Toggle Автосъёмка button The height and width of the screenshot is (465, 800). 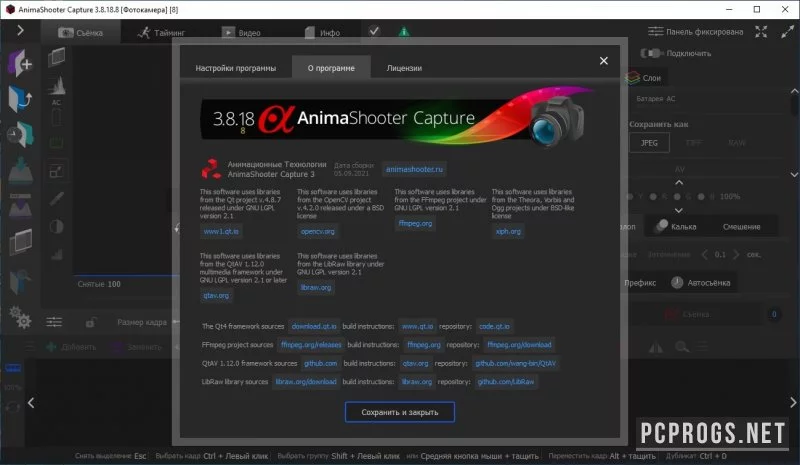point(700,282)
